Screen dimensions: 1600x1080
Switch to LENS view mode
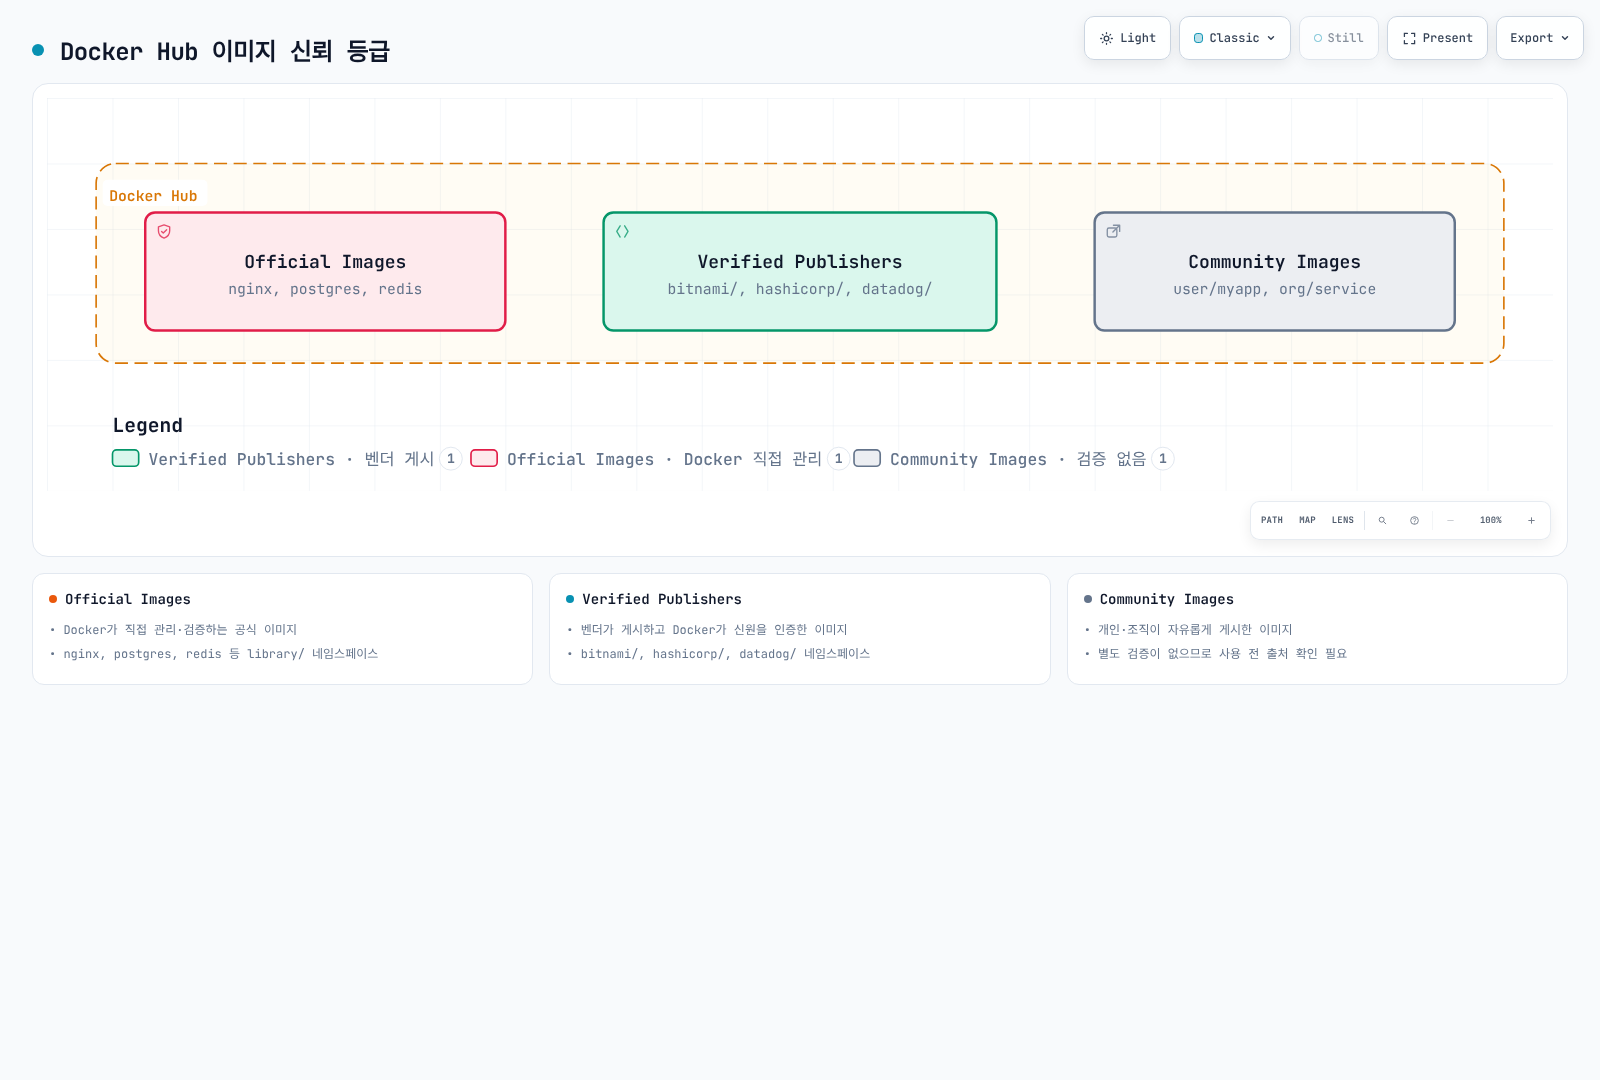click(x=1343, y=520)
